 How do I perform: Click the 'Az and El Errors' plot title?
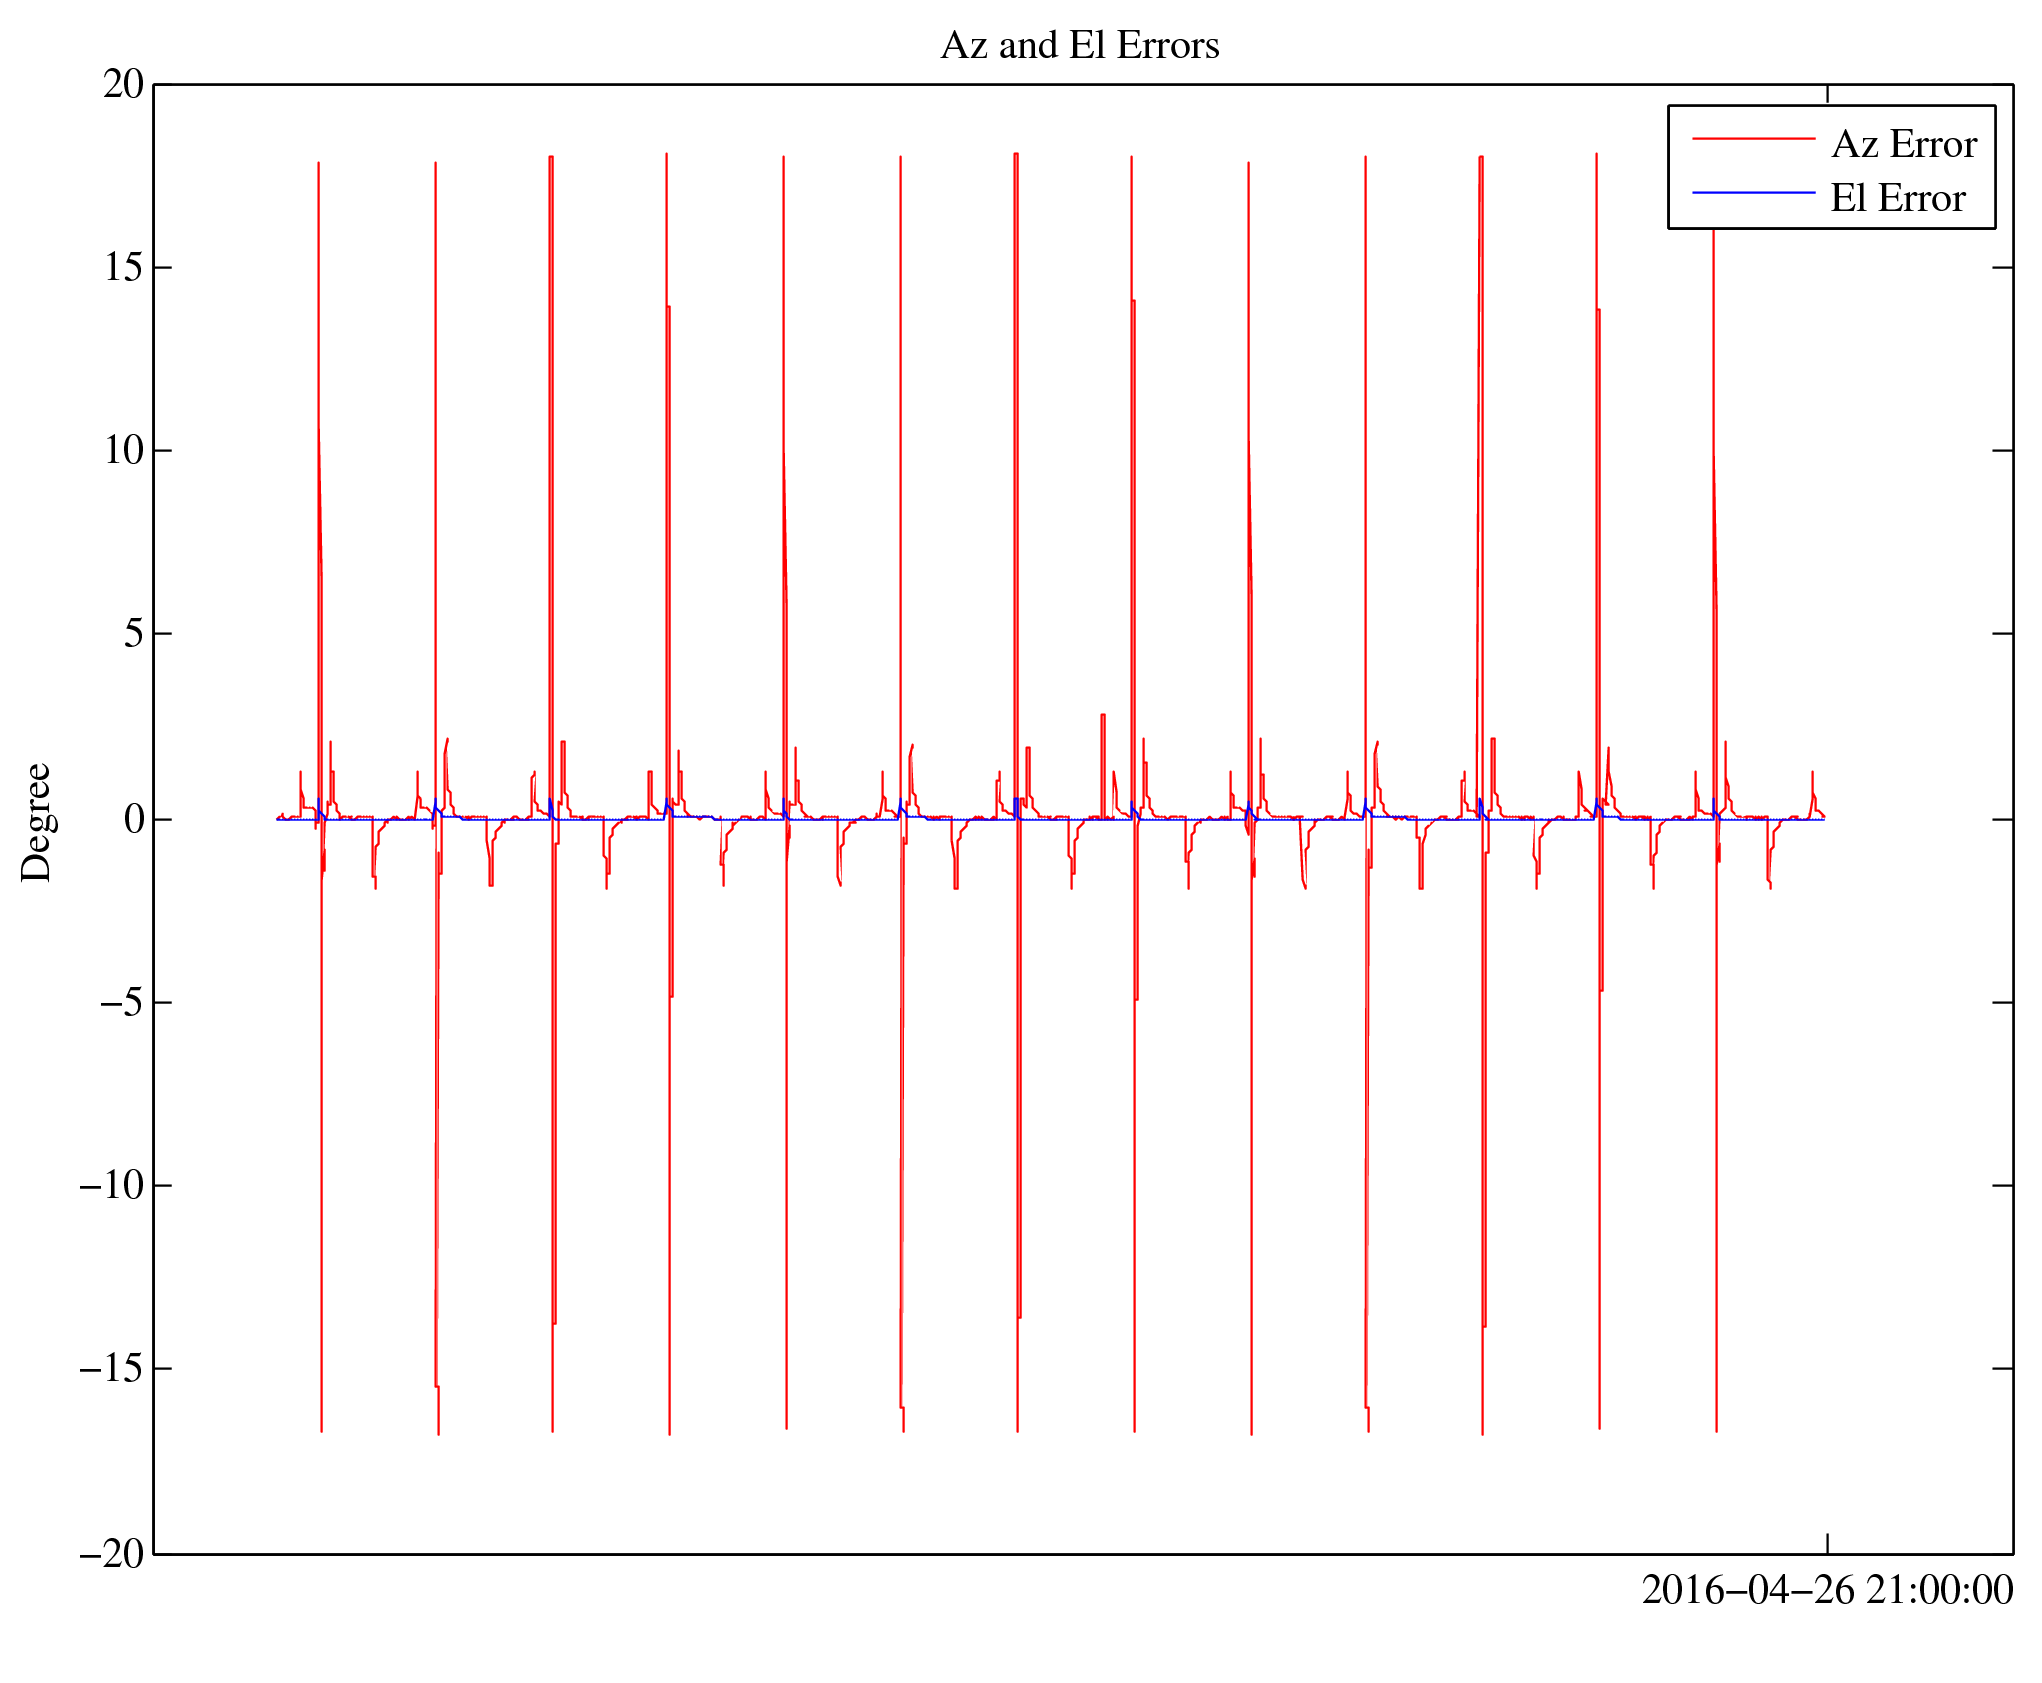1080,46
